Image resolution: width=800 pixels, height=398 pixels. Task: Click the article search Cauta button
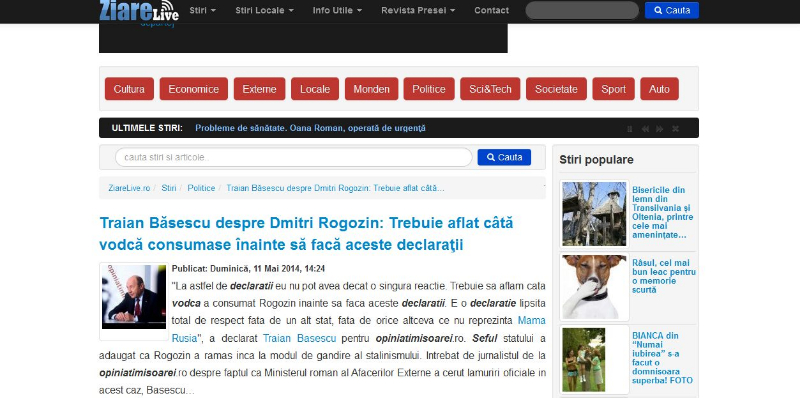point(504,157)
